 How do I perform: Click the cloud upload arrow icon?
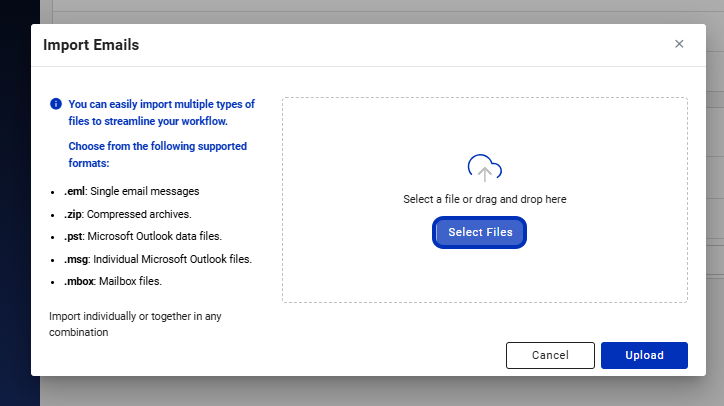[484, 168]
